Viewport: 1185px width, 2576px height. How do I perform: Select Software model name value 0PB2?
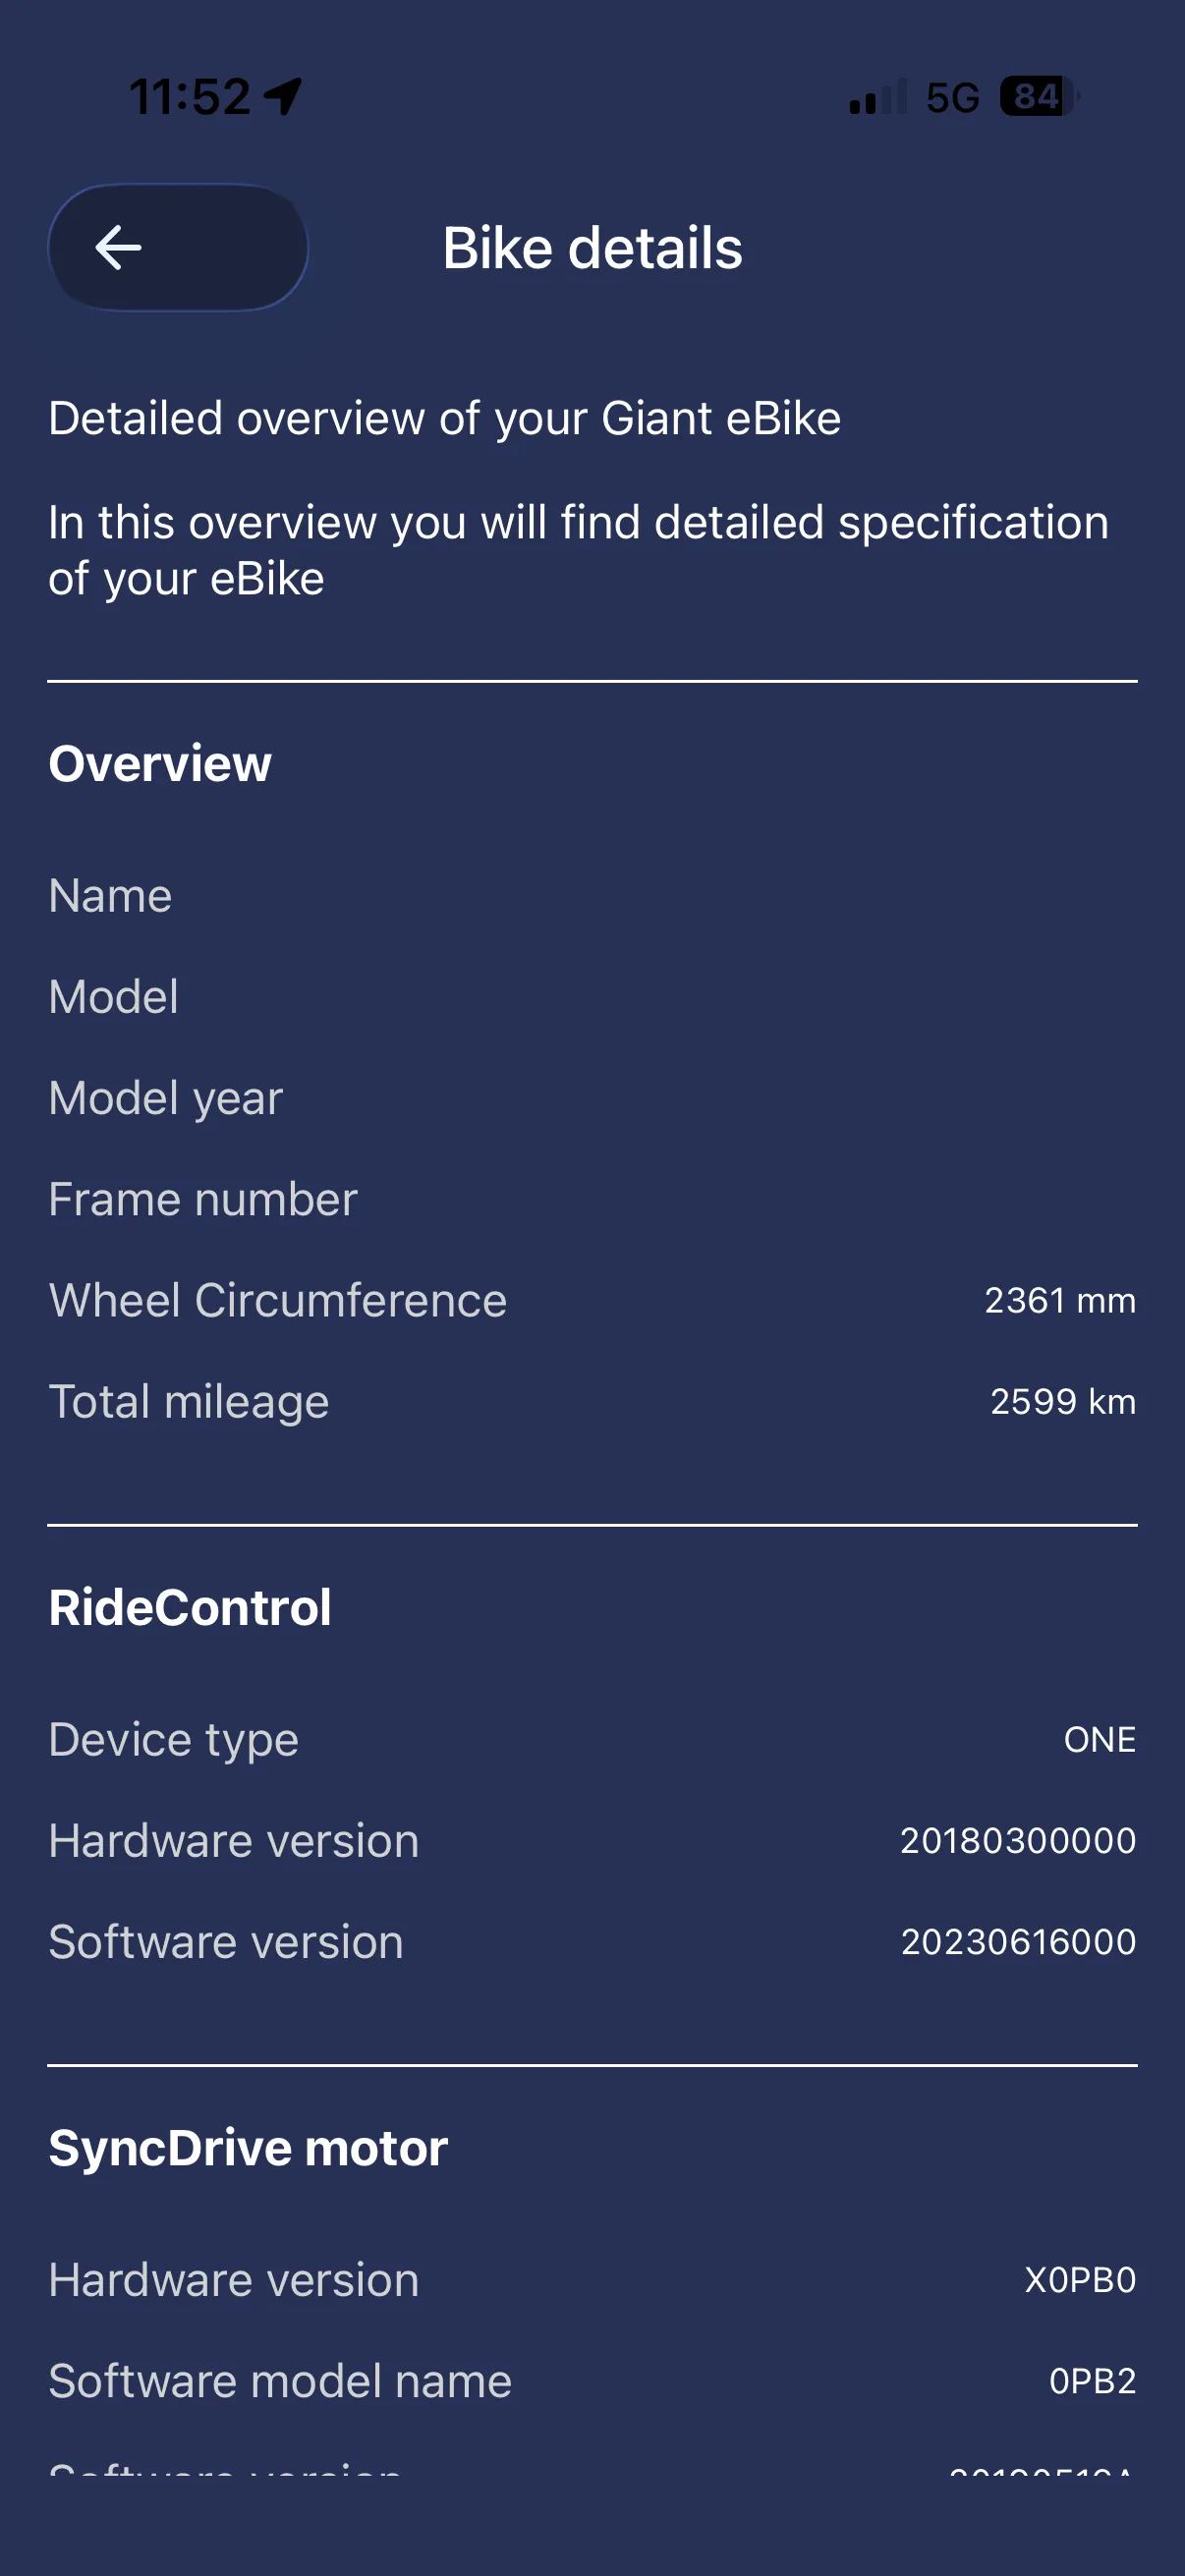tap(1092, 2381)
